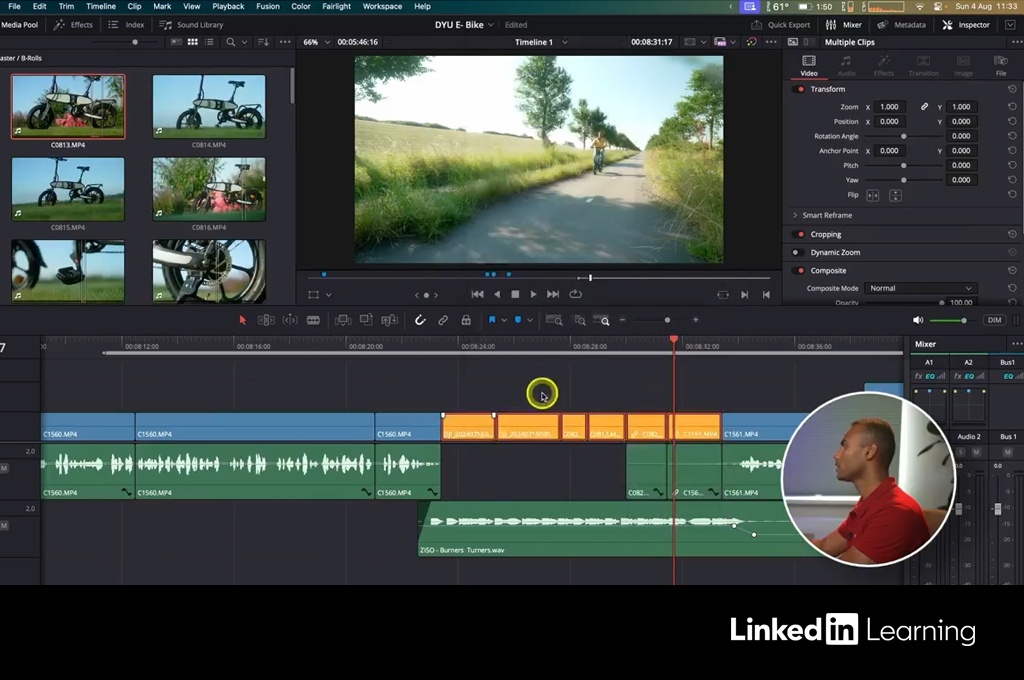This screenshot has width=1024, height=680.
Task: Click the position lock padlock icon
Action: tap(466, 320)
